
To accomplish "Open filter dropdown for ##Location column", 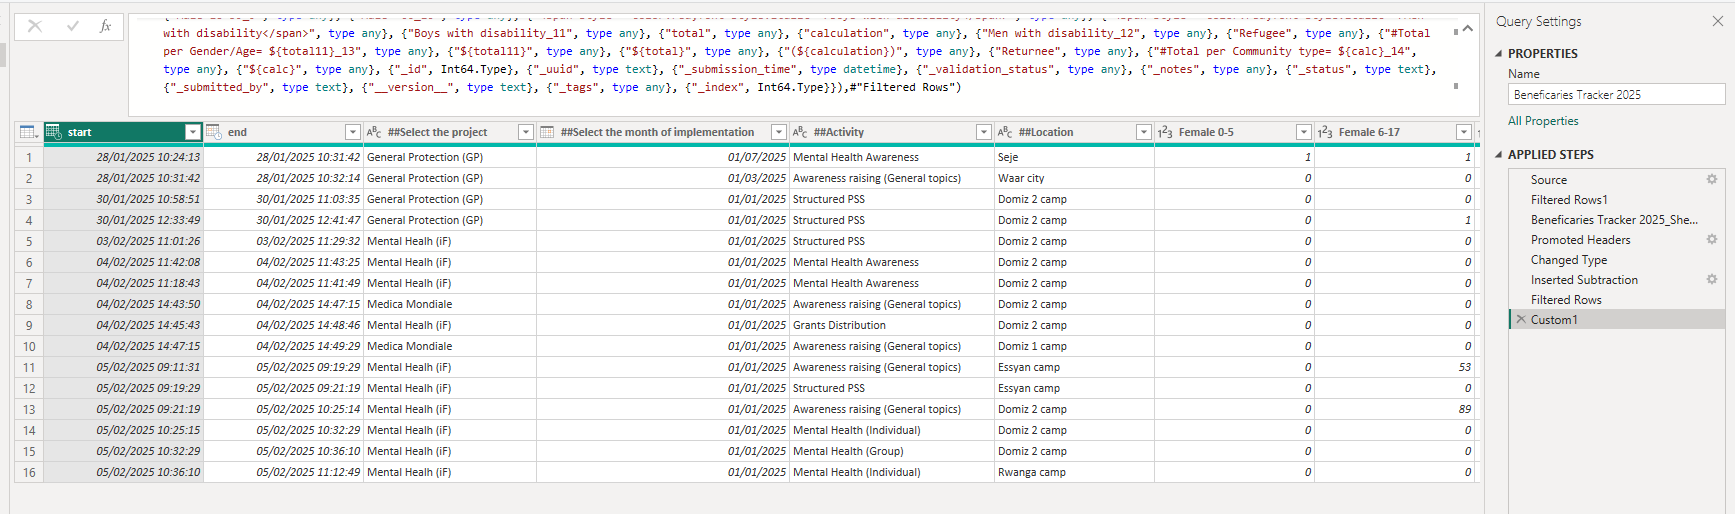I will pos(1143,132).
